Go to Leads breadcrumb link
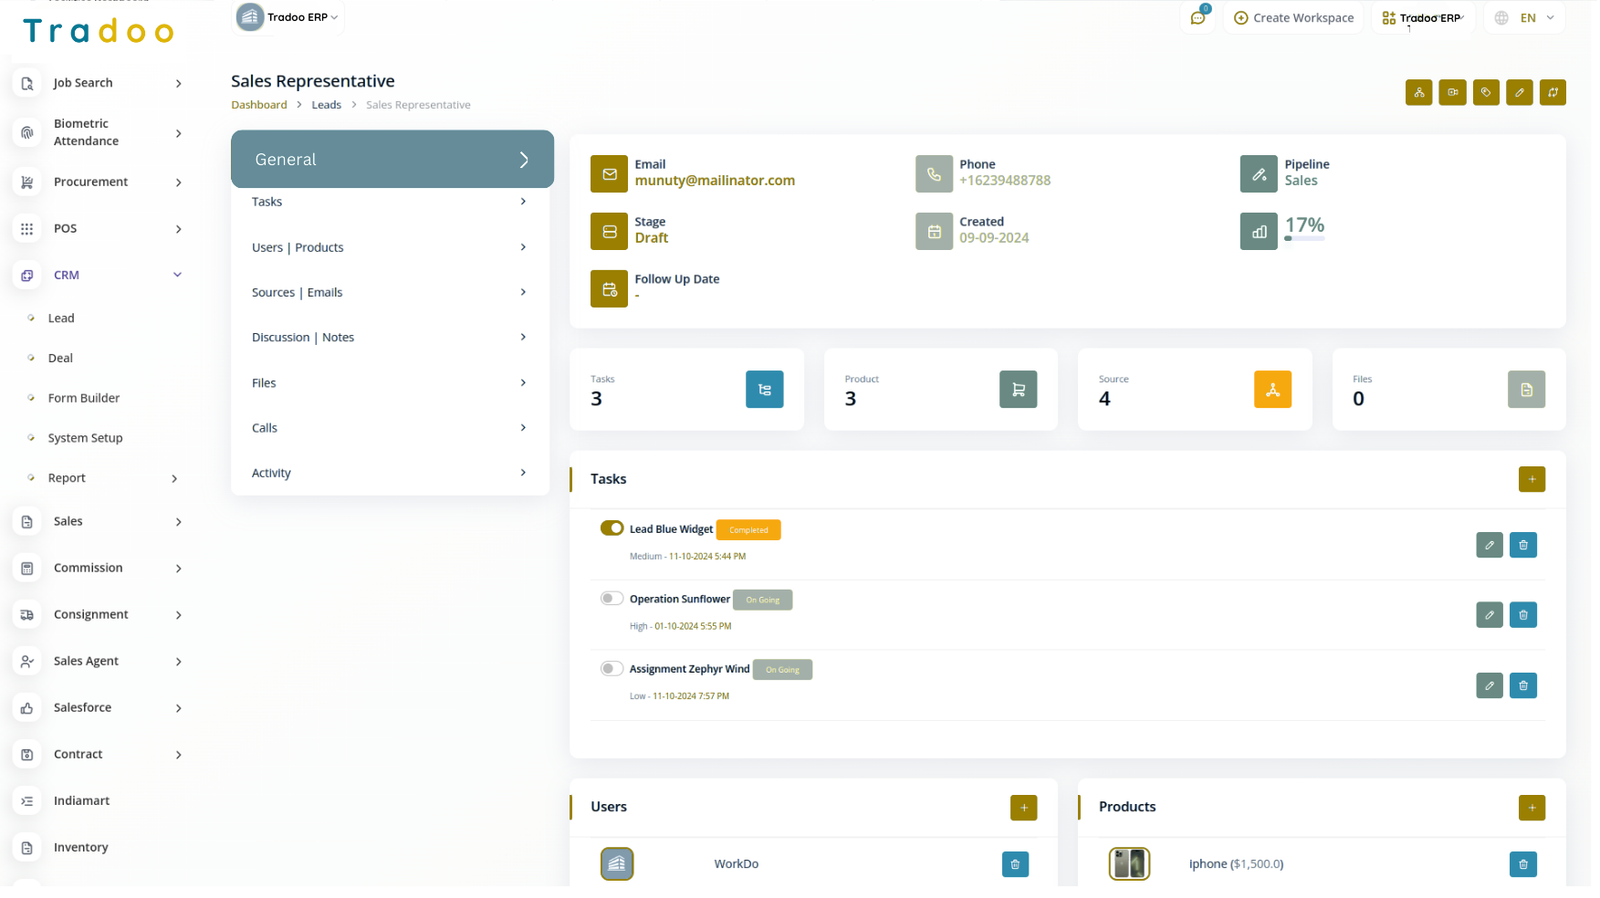The image size is (1600, 898). point(326,105)
